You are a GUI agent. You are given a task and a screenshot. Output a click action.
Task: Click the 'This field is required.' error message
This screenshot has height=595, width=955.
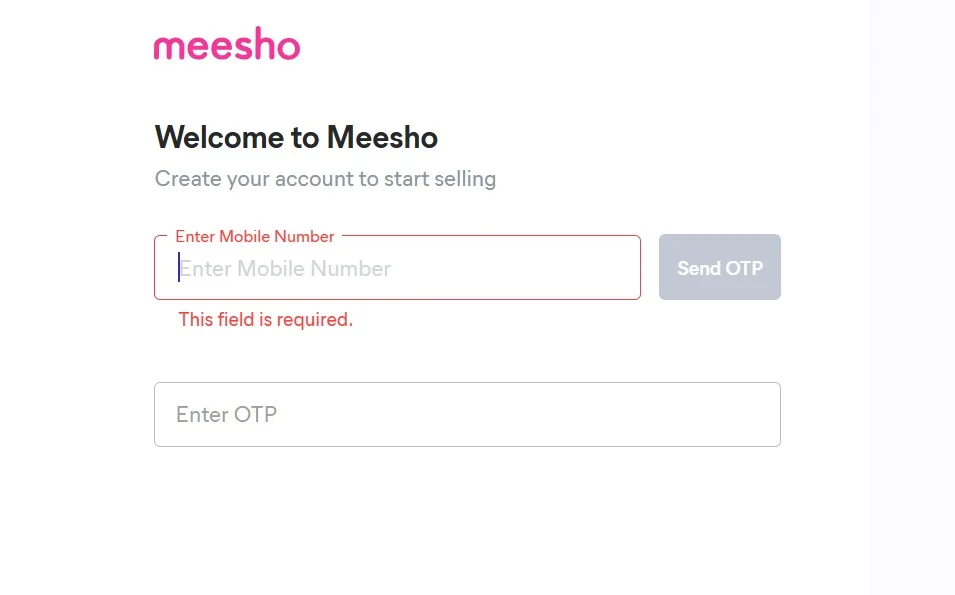coord(265,320)
